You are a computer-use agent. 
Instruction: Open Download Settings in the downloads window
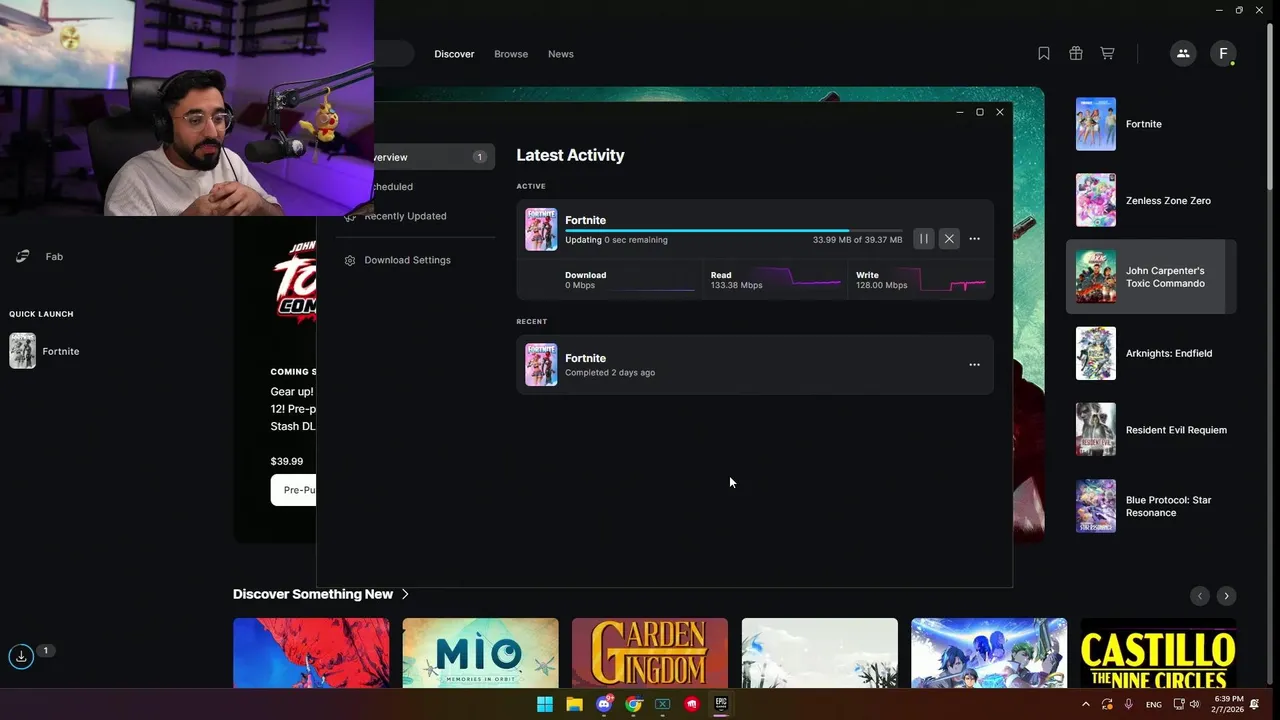pyautogui.click(x=407, y=260)
